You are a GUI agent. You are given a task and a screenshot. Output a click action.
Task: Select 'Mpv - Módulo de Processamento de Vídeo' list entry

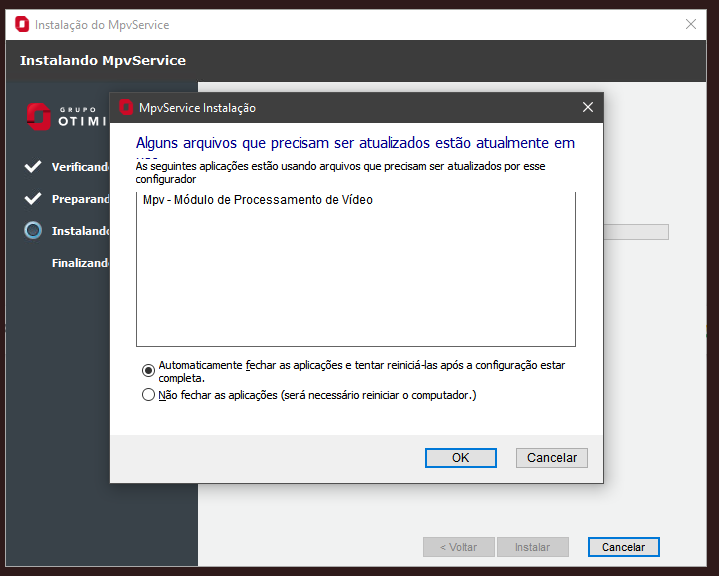click(x=258, y=199)
